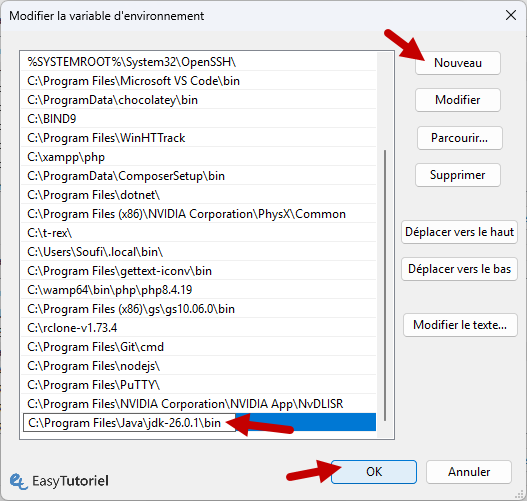Viewport: 527px width, 501px height.
Task: Select the Microsoft VS Code\bin path
Action: coord(199,81)
